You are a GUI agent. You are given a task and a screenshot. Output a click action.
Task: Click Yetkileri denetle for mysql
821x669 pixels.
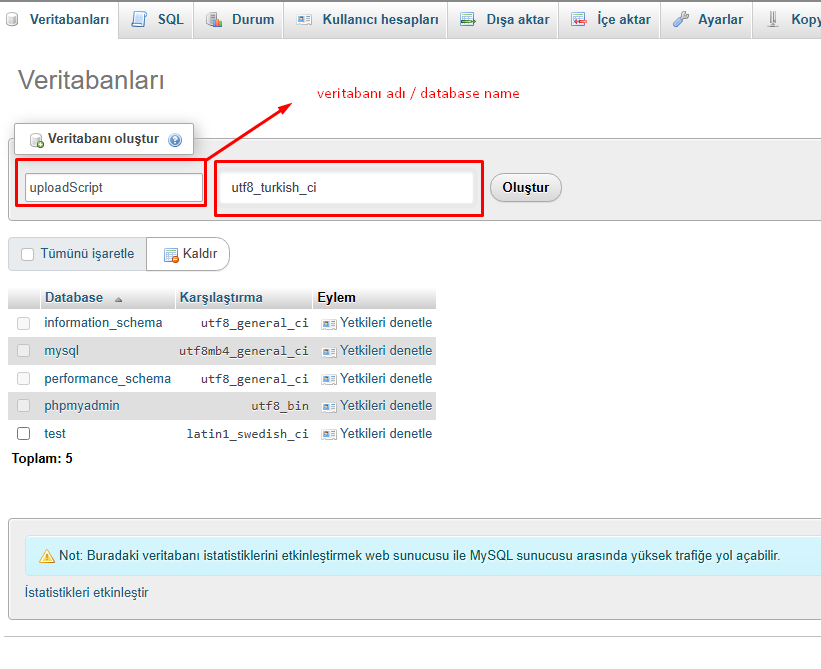pos(386,350)
